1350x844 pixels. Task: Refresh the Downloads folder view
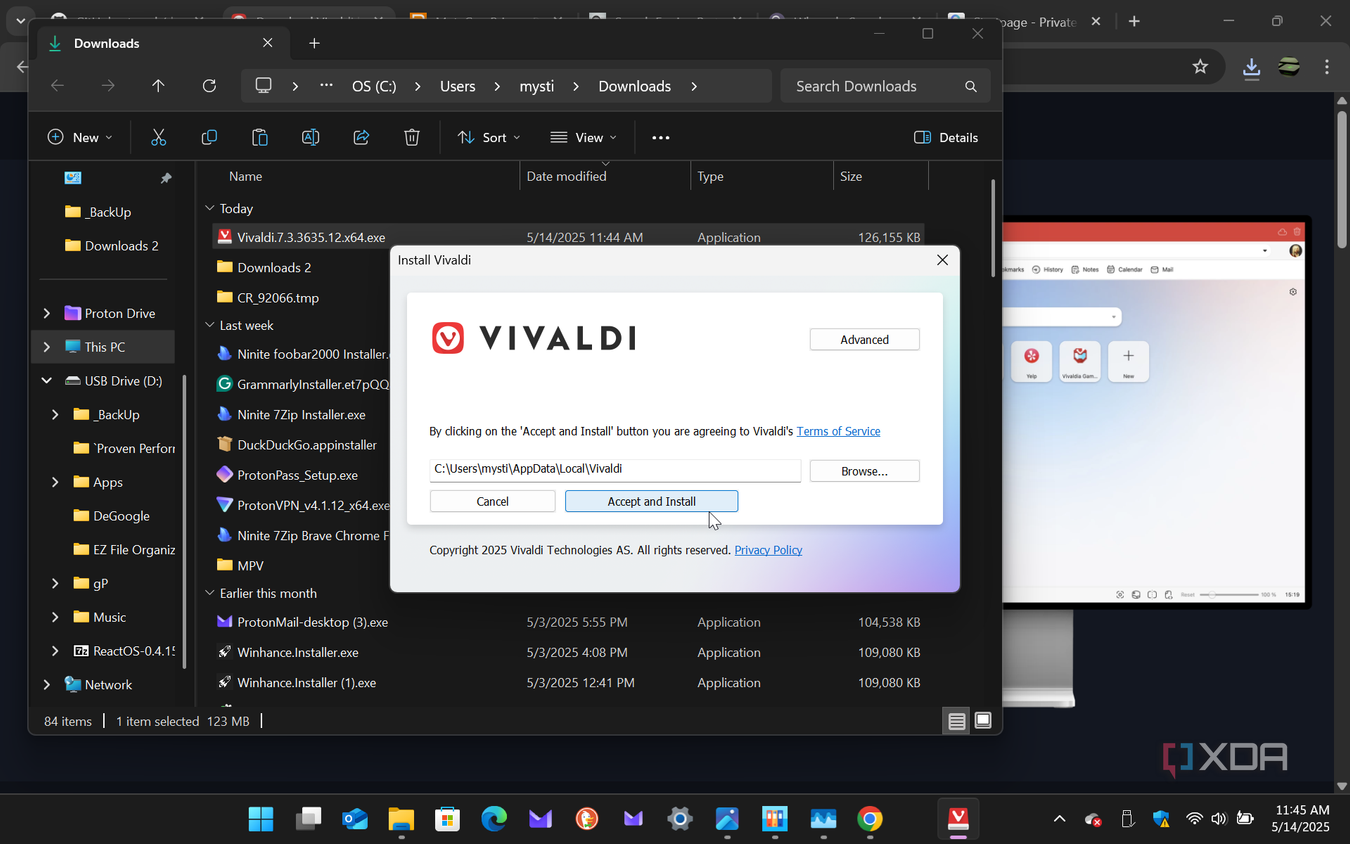pyautogui.click(x=209, y=86)
